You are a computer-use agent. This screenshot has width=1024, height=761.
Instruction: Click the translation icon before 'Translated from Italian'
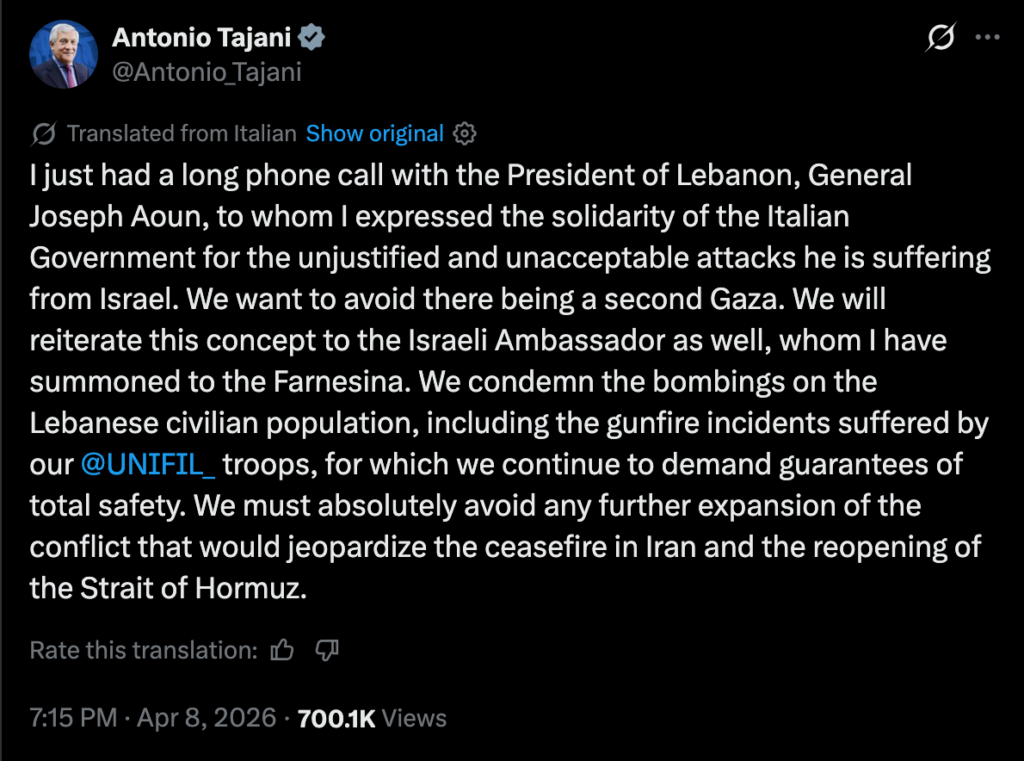44,134
